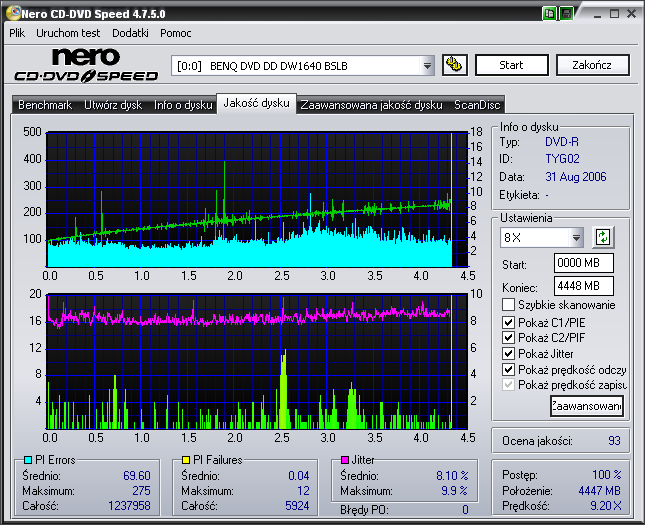Image resolution: width=645 pixels, height=525 pixels.
Task: Click the Start button
Action: [511, 65]
